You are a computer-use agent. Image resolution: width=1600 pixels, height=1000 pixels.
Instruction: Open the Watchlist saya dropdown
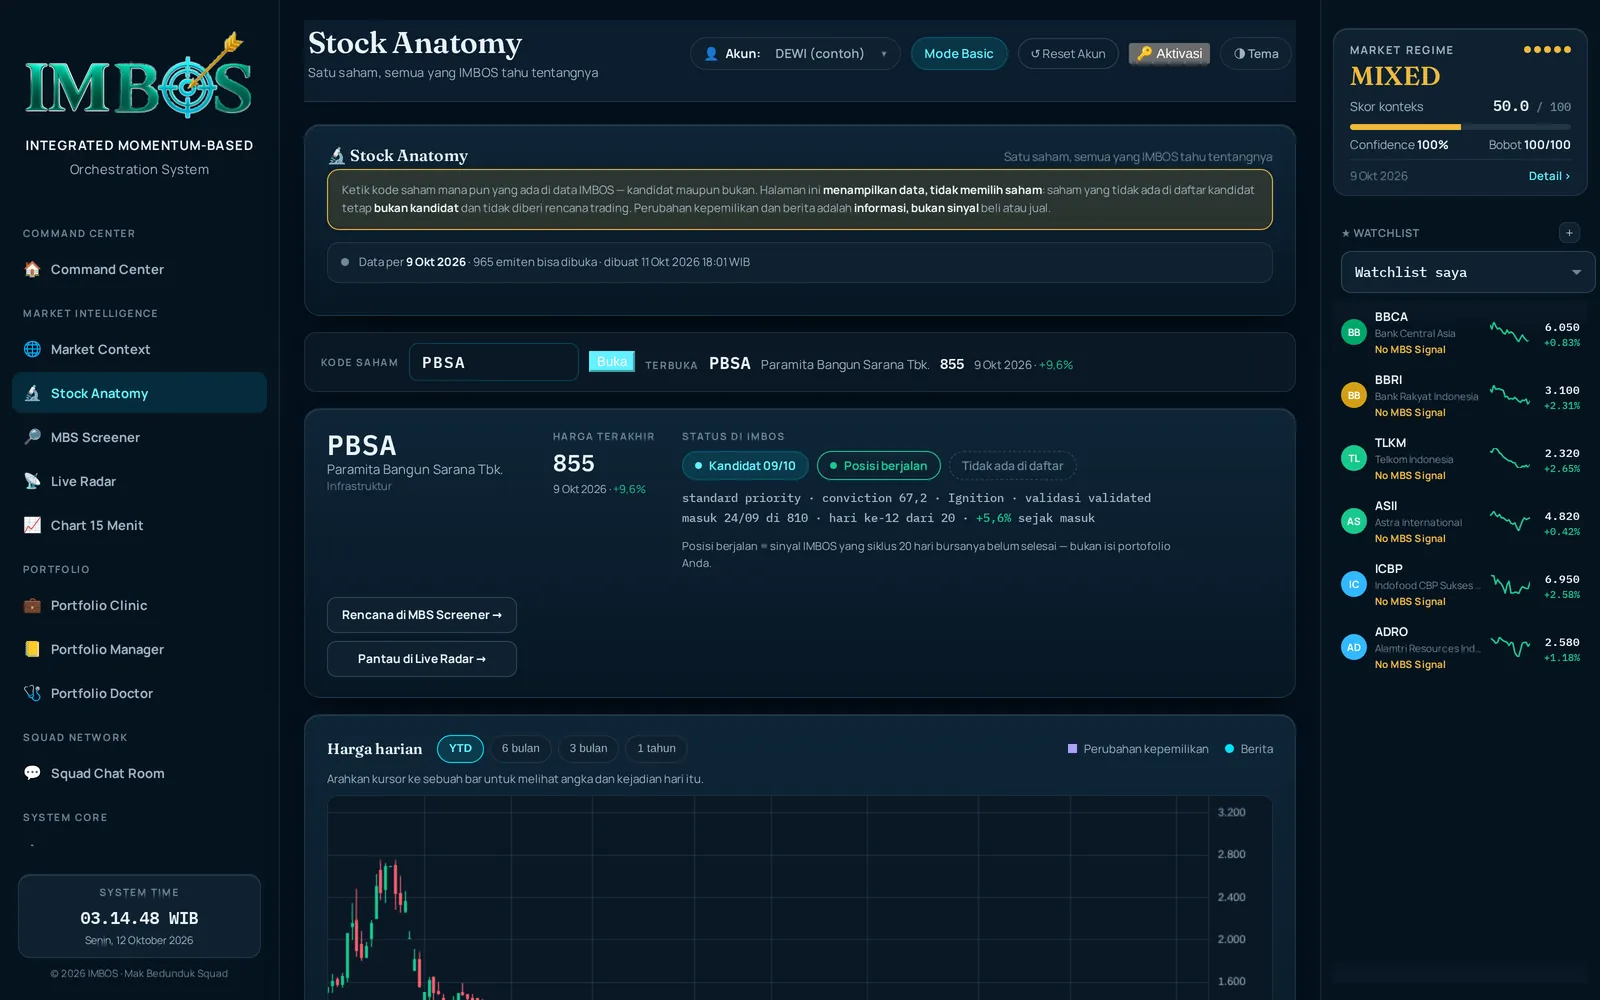1467,272
